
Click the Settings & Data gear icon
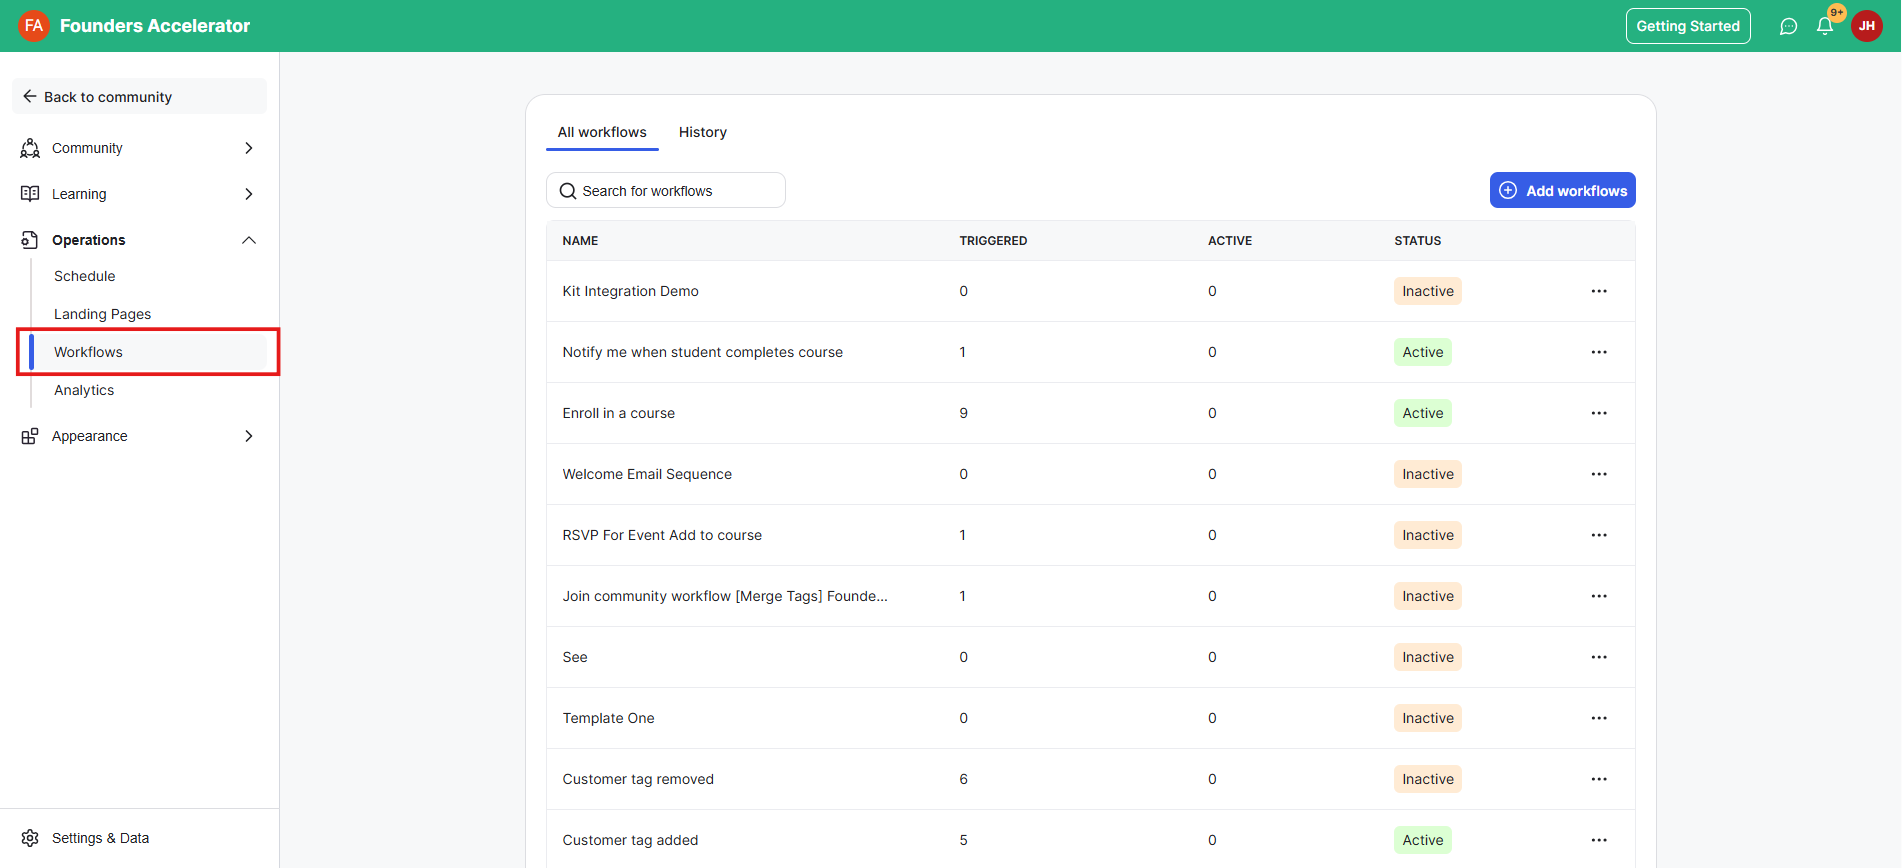pyautogui.click(x=30, y=838)
